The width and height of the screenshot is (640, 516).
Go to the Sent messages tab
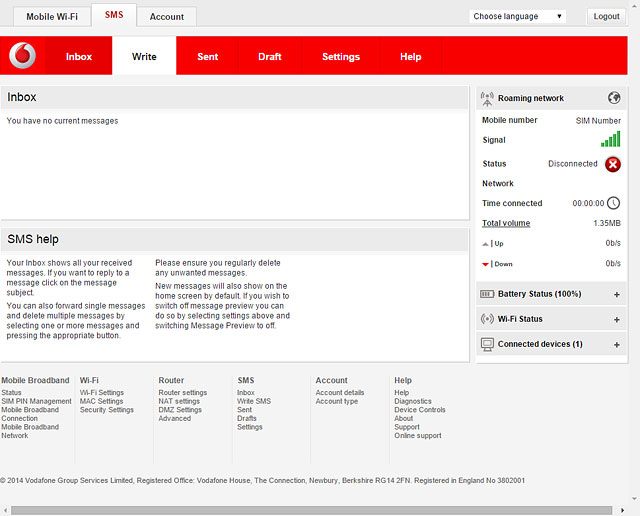point(208,57)
